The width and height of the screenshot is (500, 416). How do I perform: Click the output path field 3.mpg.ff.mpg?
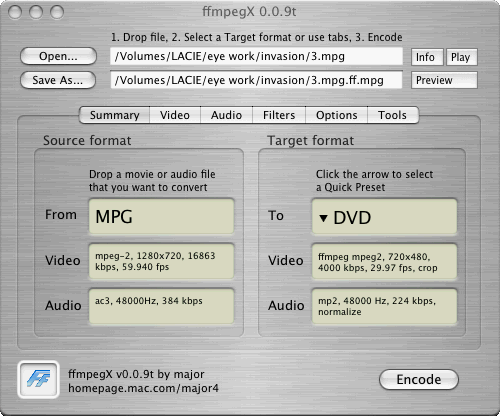pos(256,80)
